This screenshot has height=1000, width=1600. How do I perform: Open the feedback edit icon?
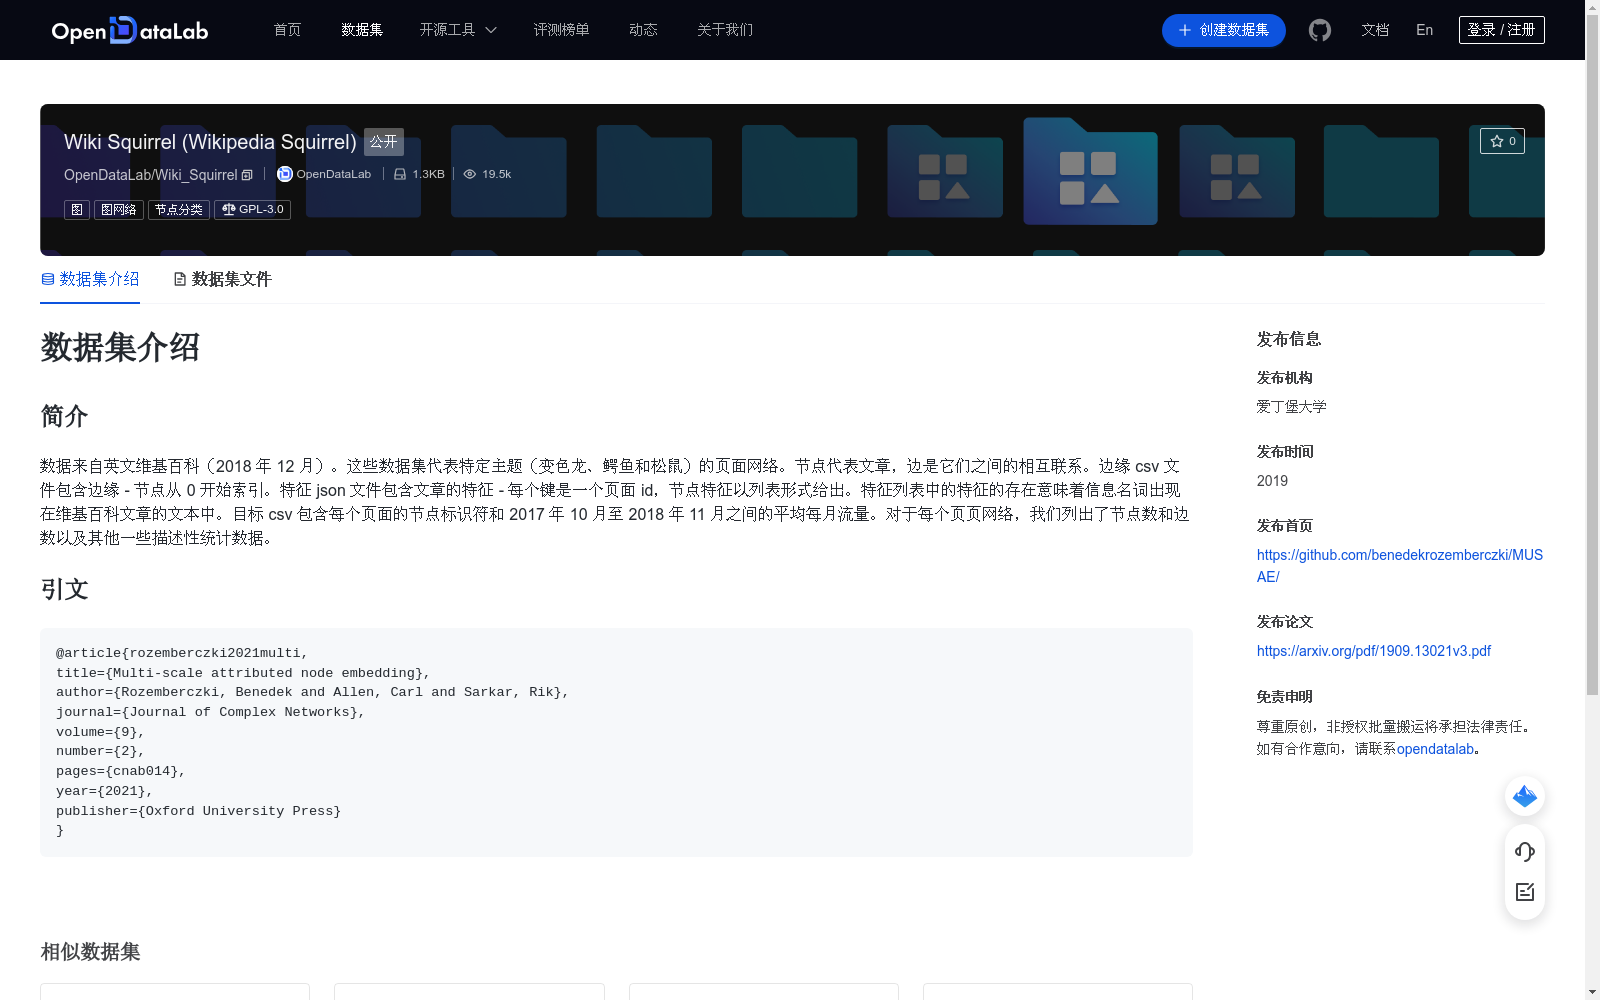tap(1525, 892)
